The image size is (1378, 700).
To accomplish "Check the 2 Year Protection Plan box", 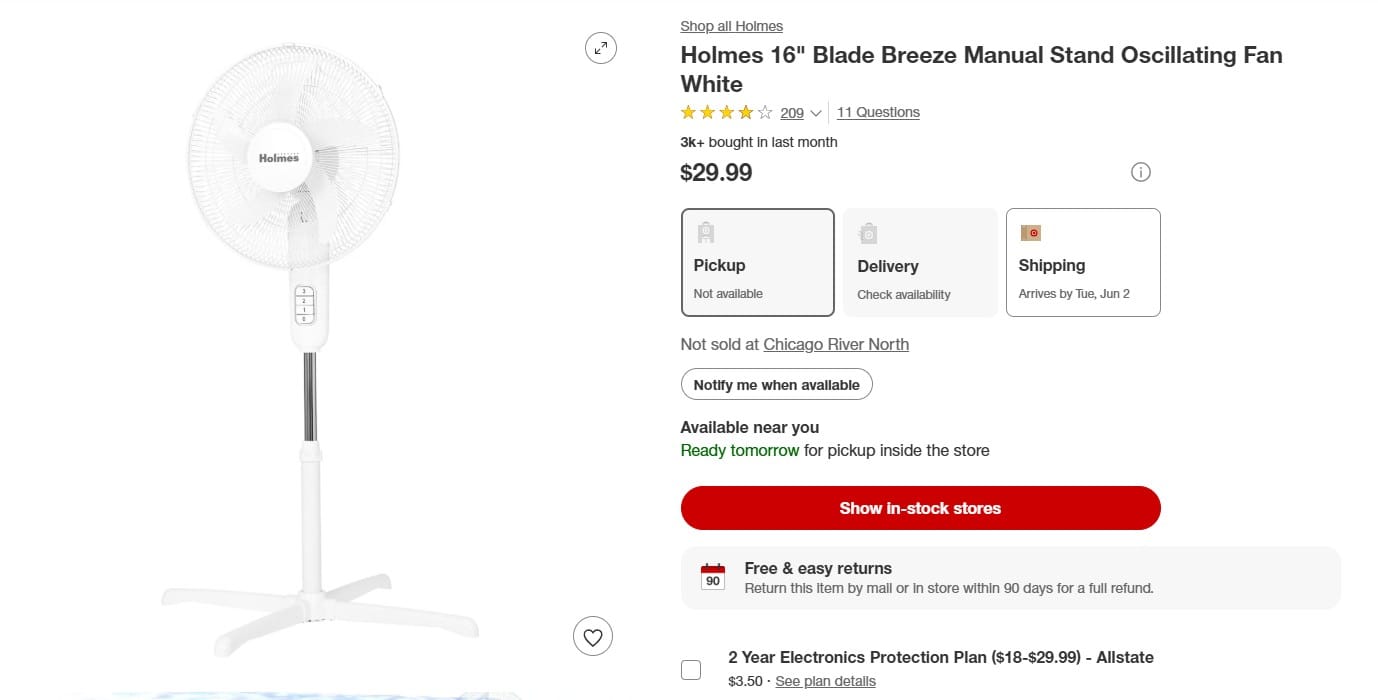I will pos(691,670).
